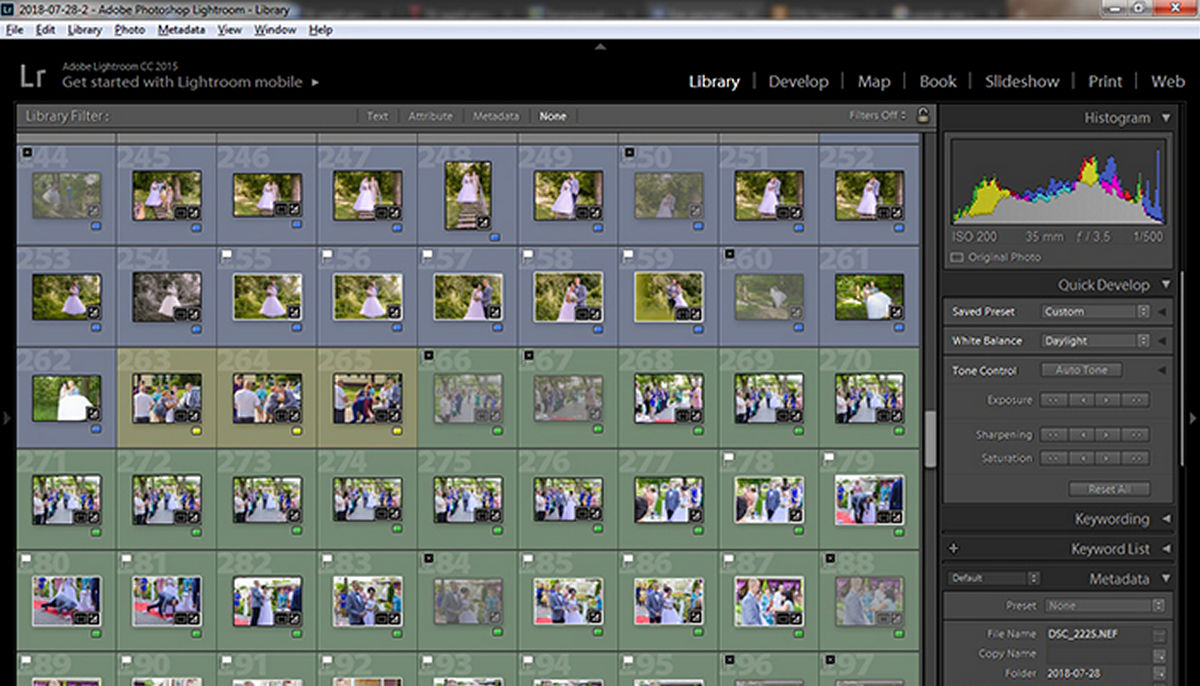
Task: Toggle the Metadata filter in Library Filter bar
Action: pos(495,116)
